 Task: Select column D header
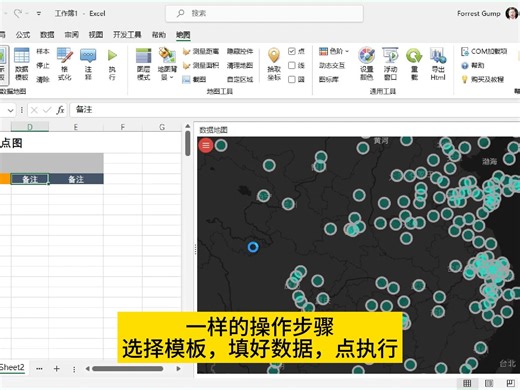point(30,127)
